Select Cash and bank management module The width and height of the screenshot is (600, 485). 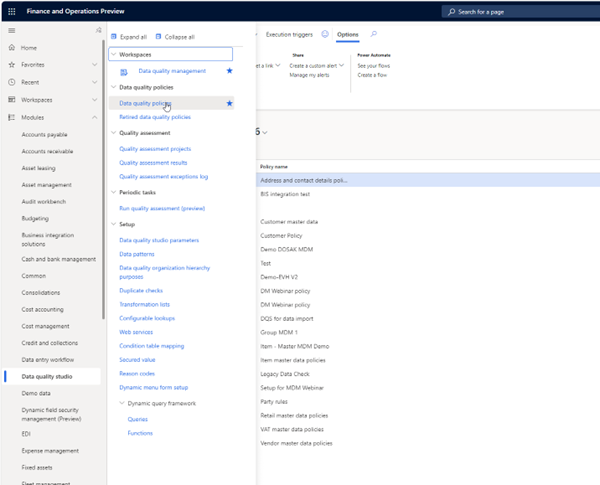point(59,259)
